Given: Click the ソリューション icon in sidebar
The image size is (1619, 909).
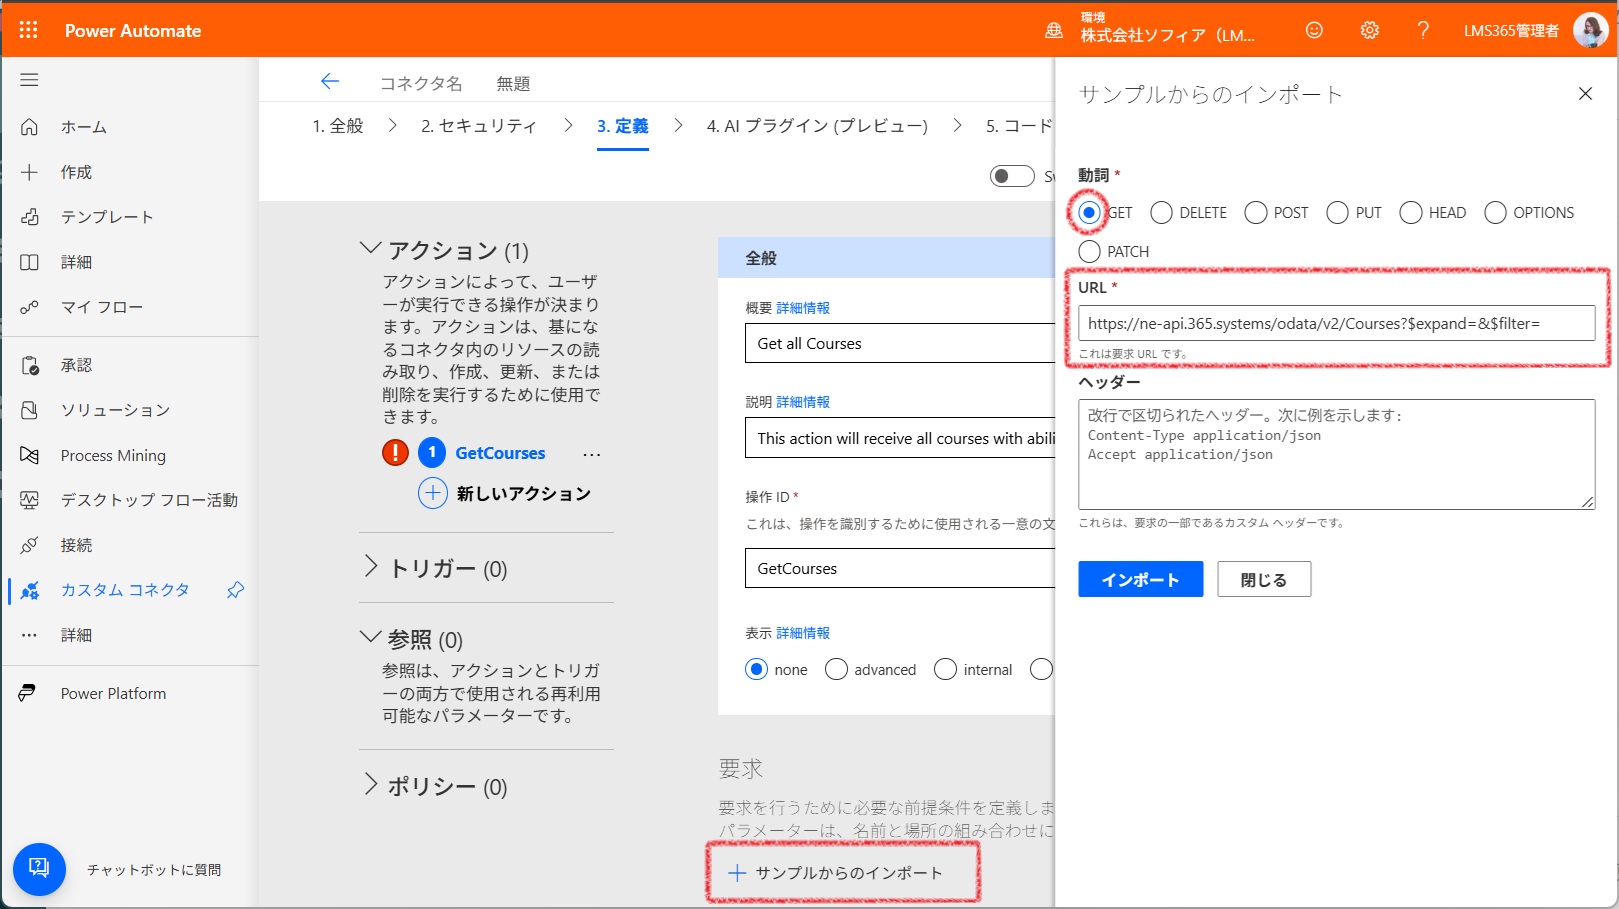Looking at the screenshot, I should 29,410.
